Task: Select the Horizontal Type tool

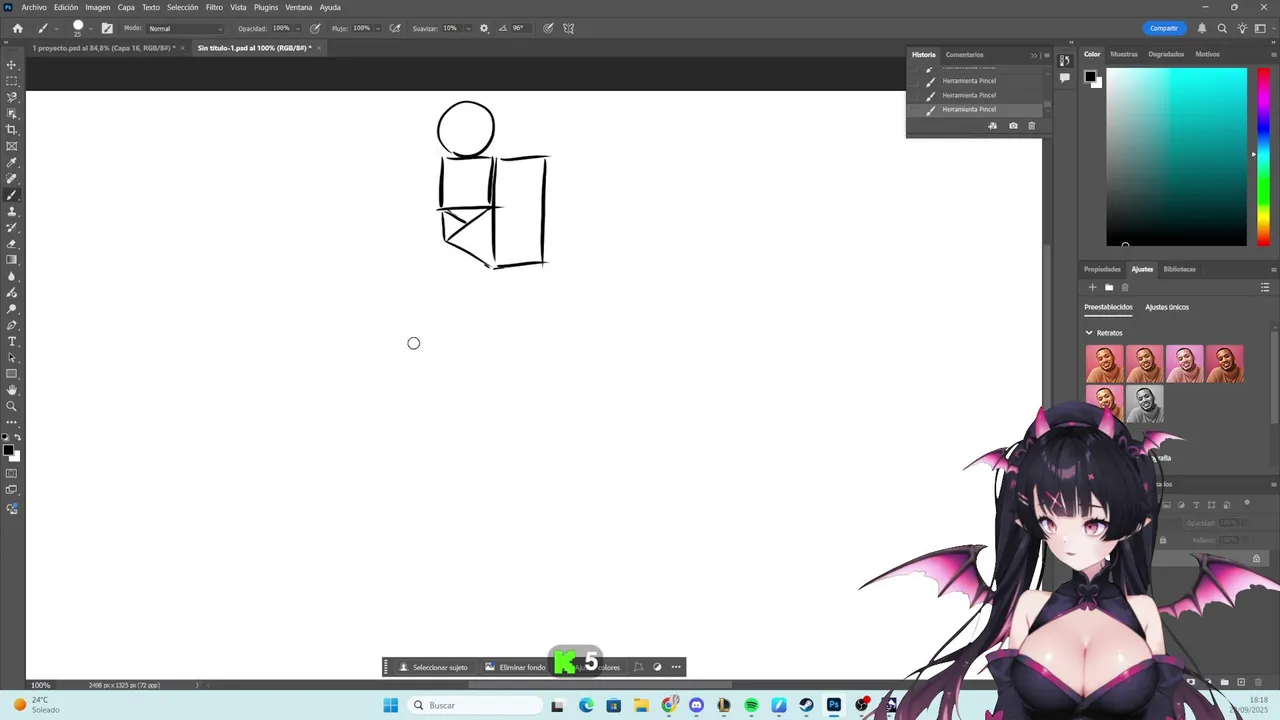Action: 12,341
